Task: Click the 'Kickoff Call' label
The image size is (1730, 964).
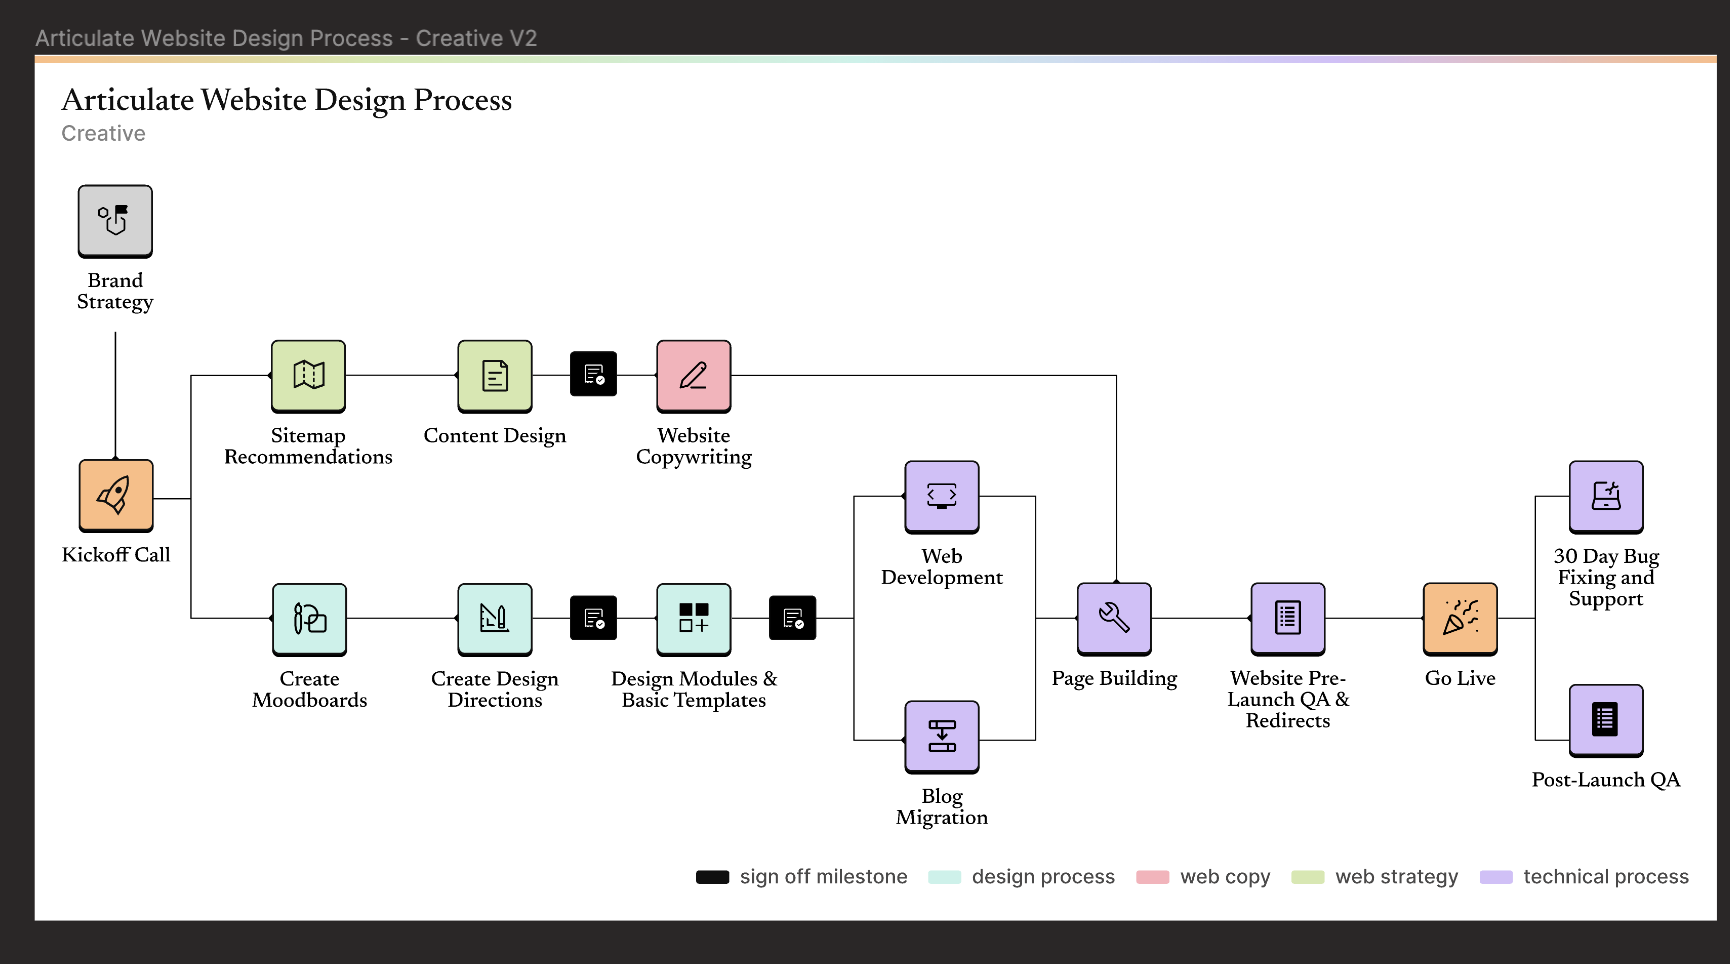Action: [116, 555]
